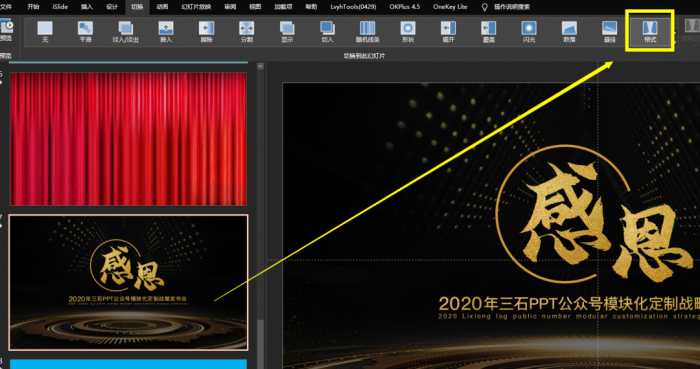
Task: Apply the 平滑 Morph transition
Action: [x=85, y=32]
